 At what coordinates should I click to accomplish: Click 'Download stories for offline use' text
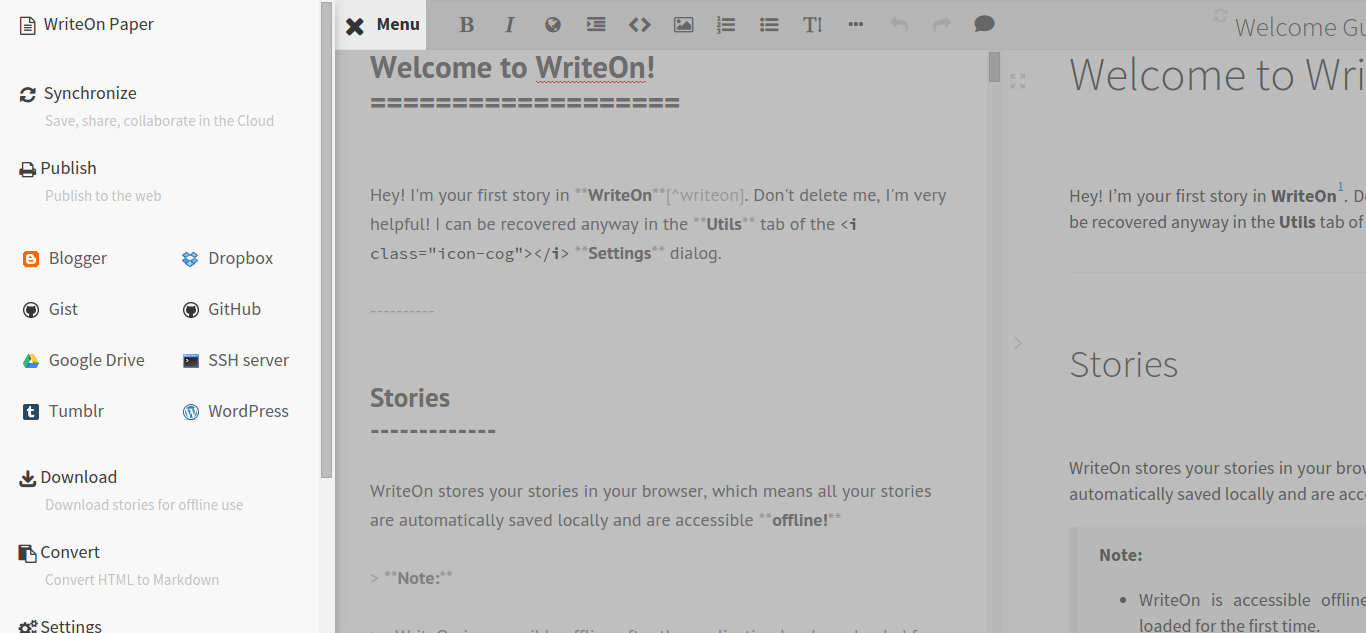pyautogui.click(x=144, y=505)
